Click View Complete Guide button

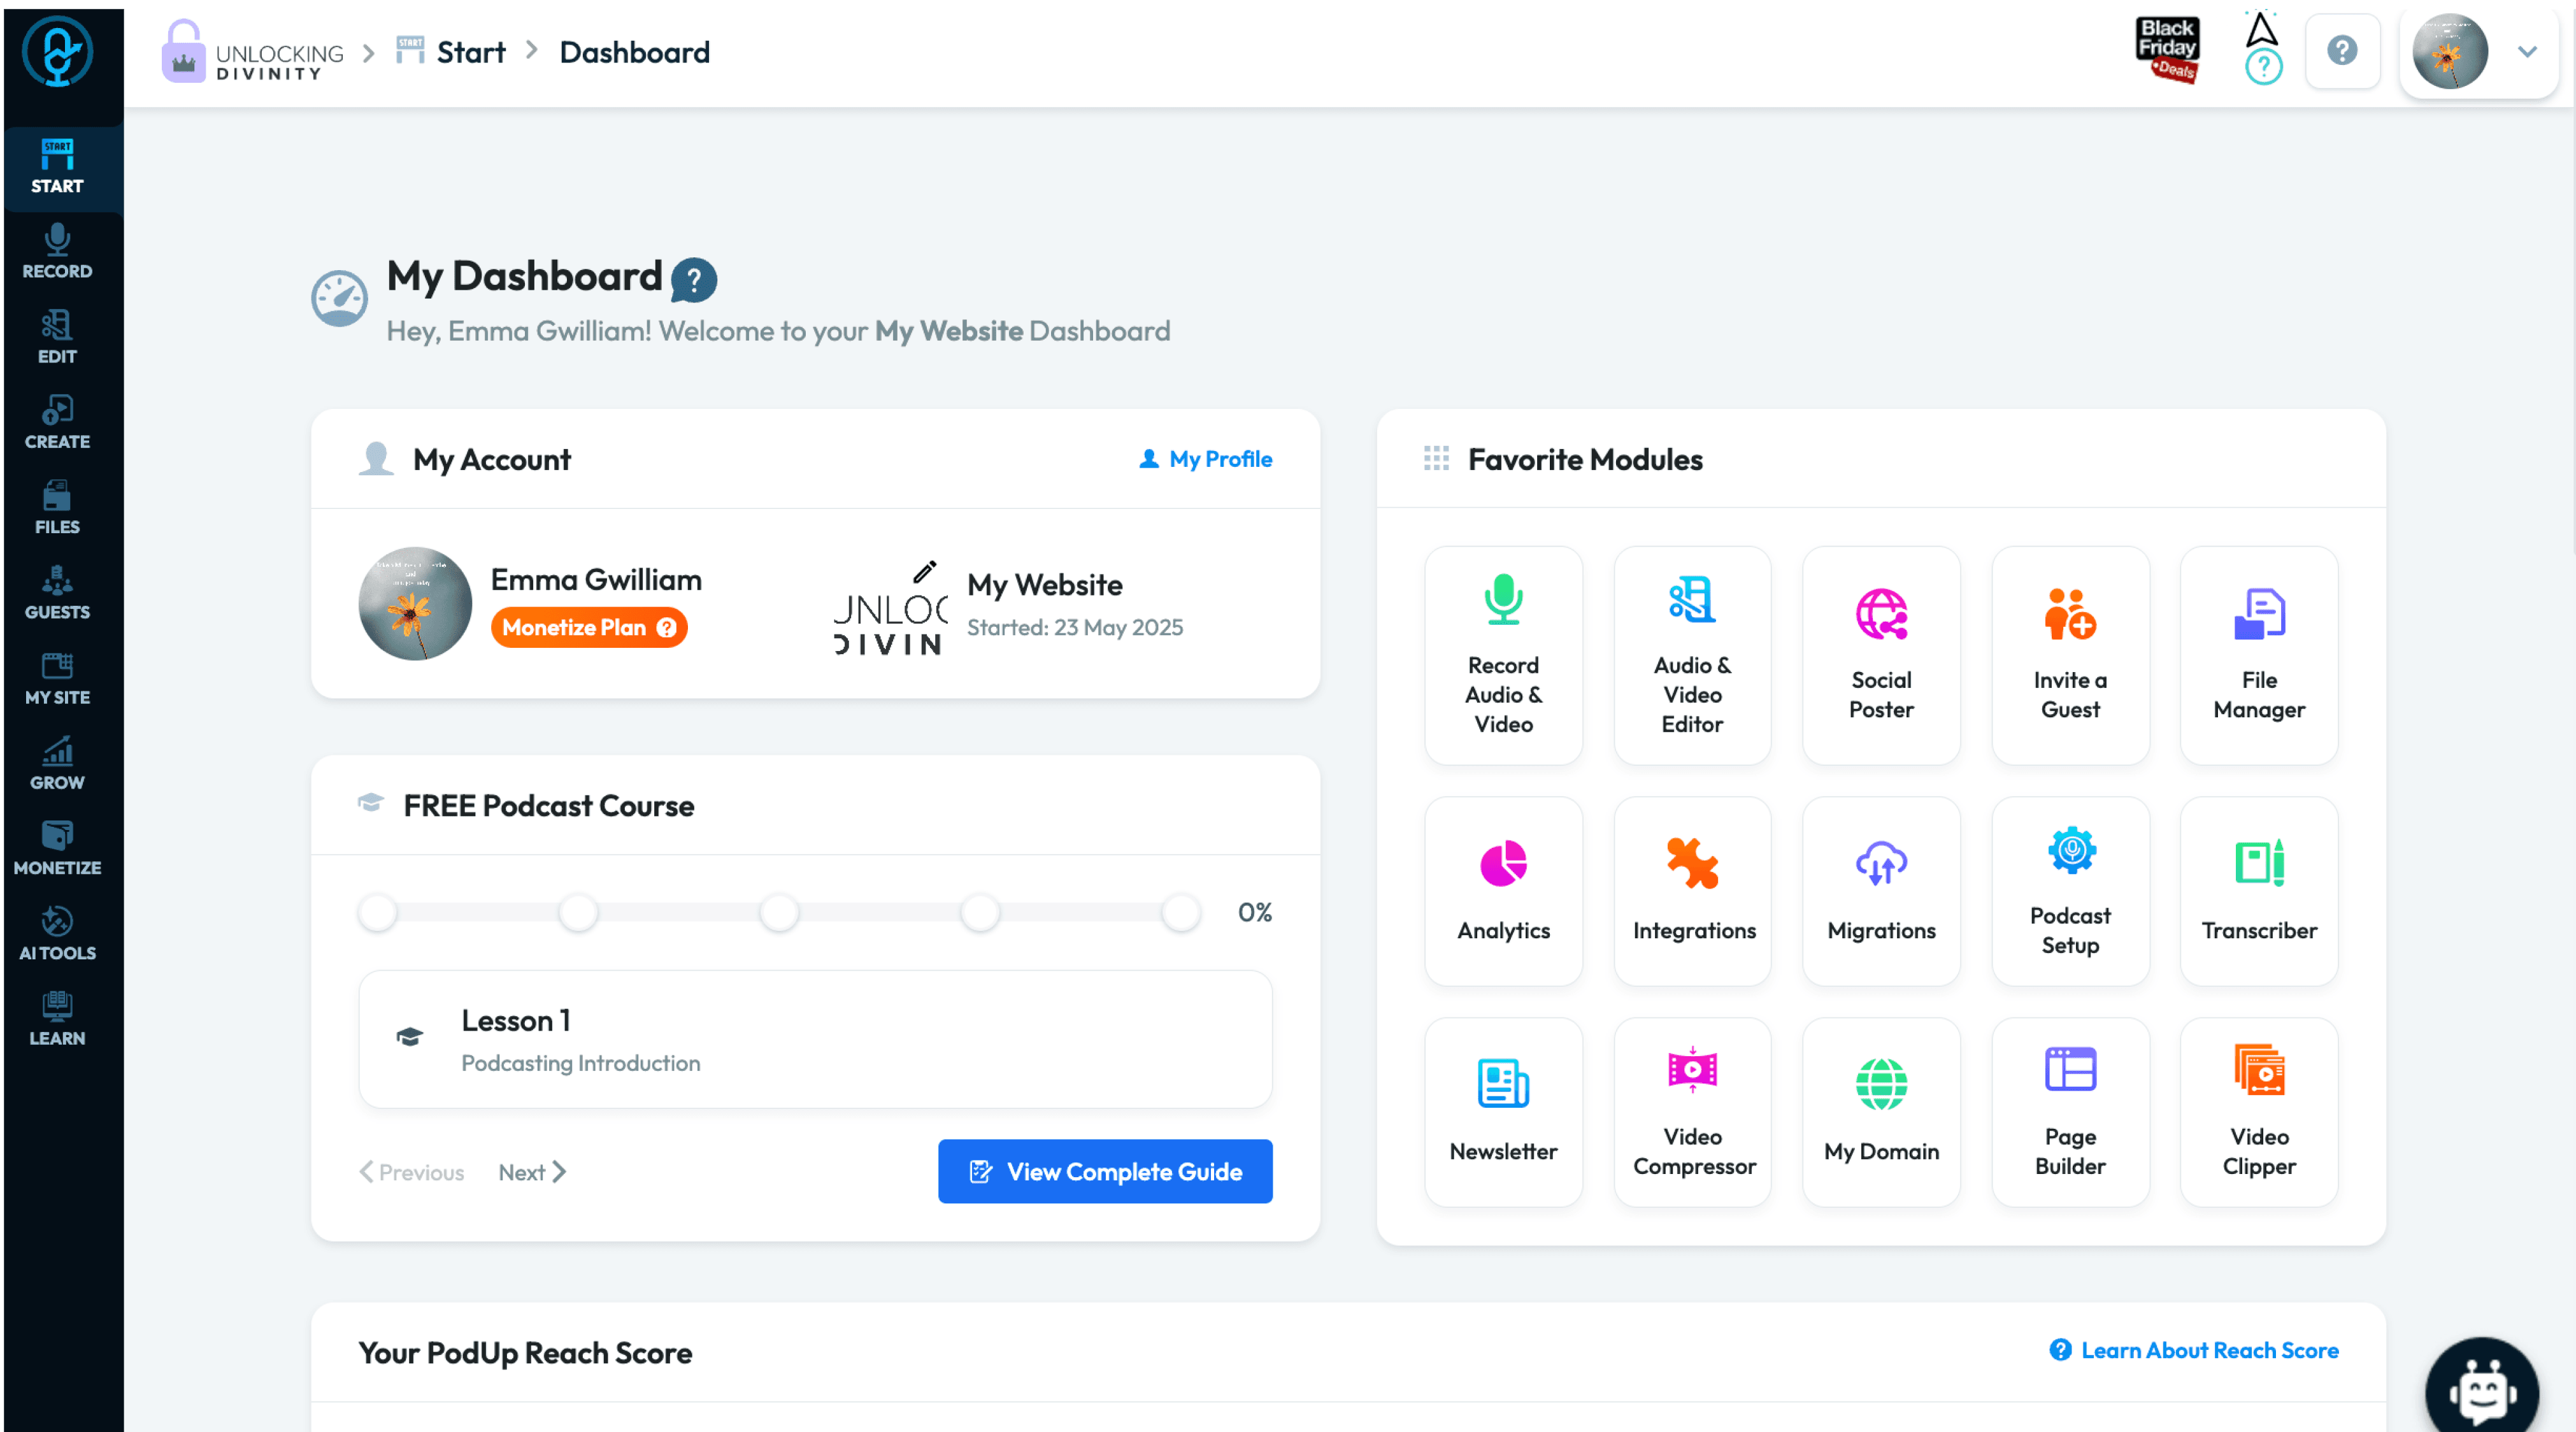click(1104, 1171)
